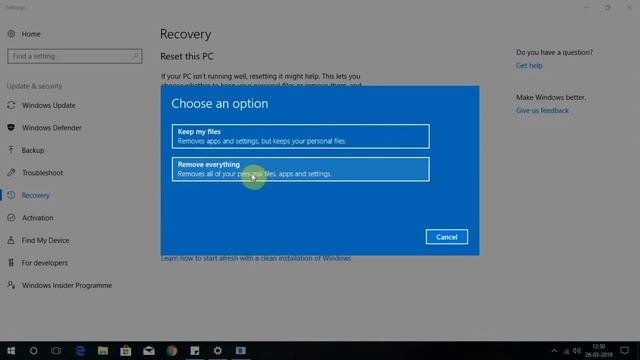Click the Windows Update refresh icon

coord(11,105)
